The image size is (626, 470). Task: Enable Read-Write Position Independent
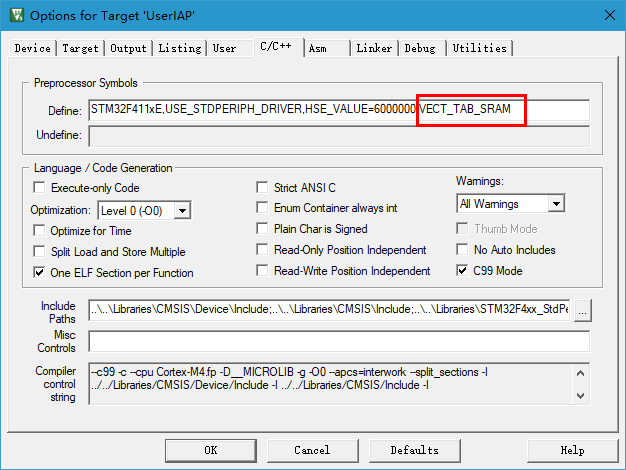click(x=262, y=270)
